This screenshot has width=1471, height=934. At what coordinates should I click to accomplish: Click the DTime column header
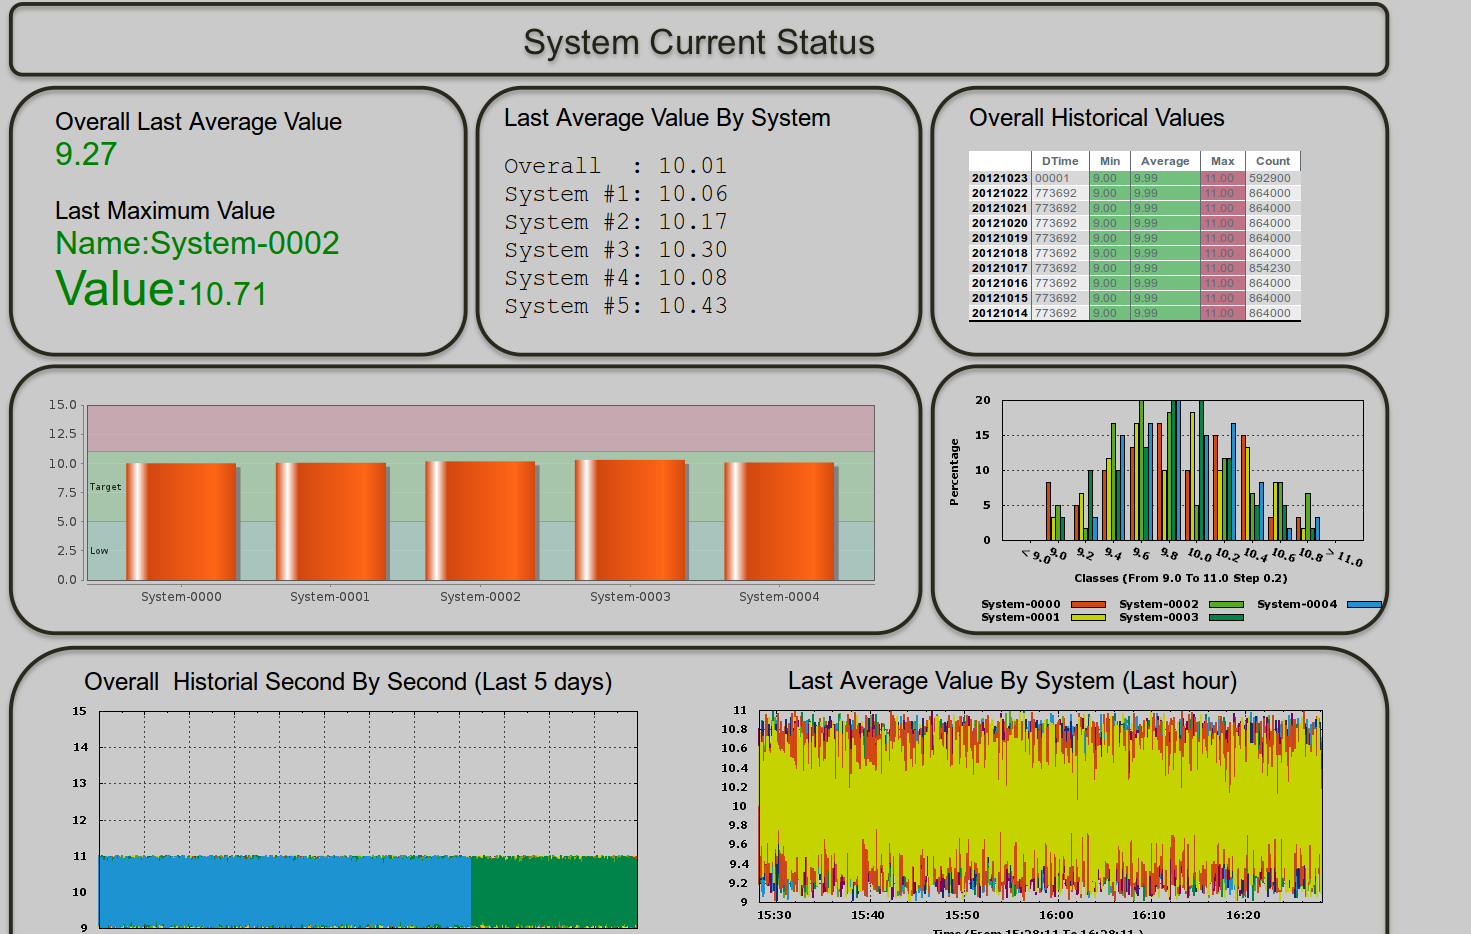click(1059, 161)
